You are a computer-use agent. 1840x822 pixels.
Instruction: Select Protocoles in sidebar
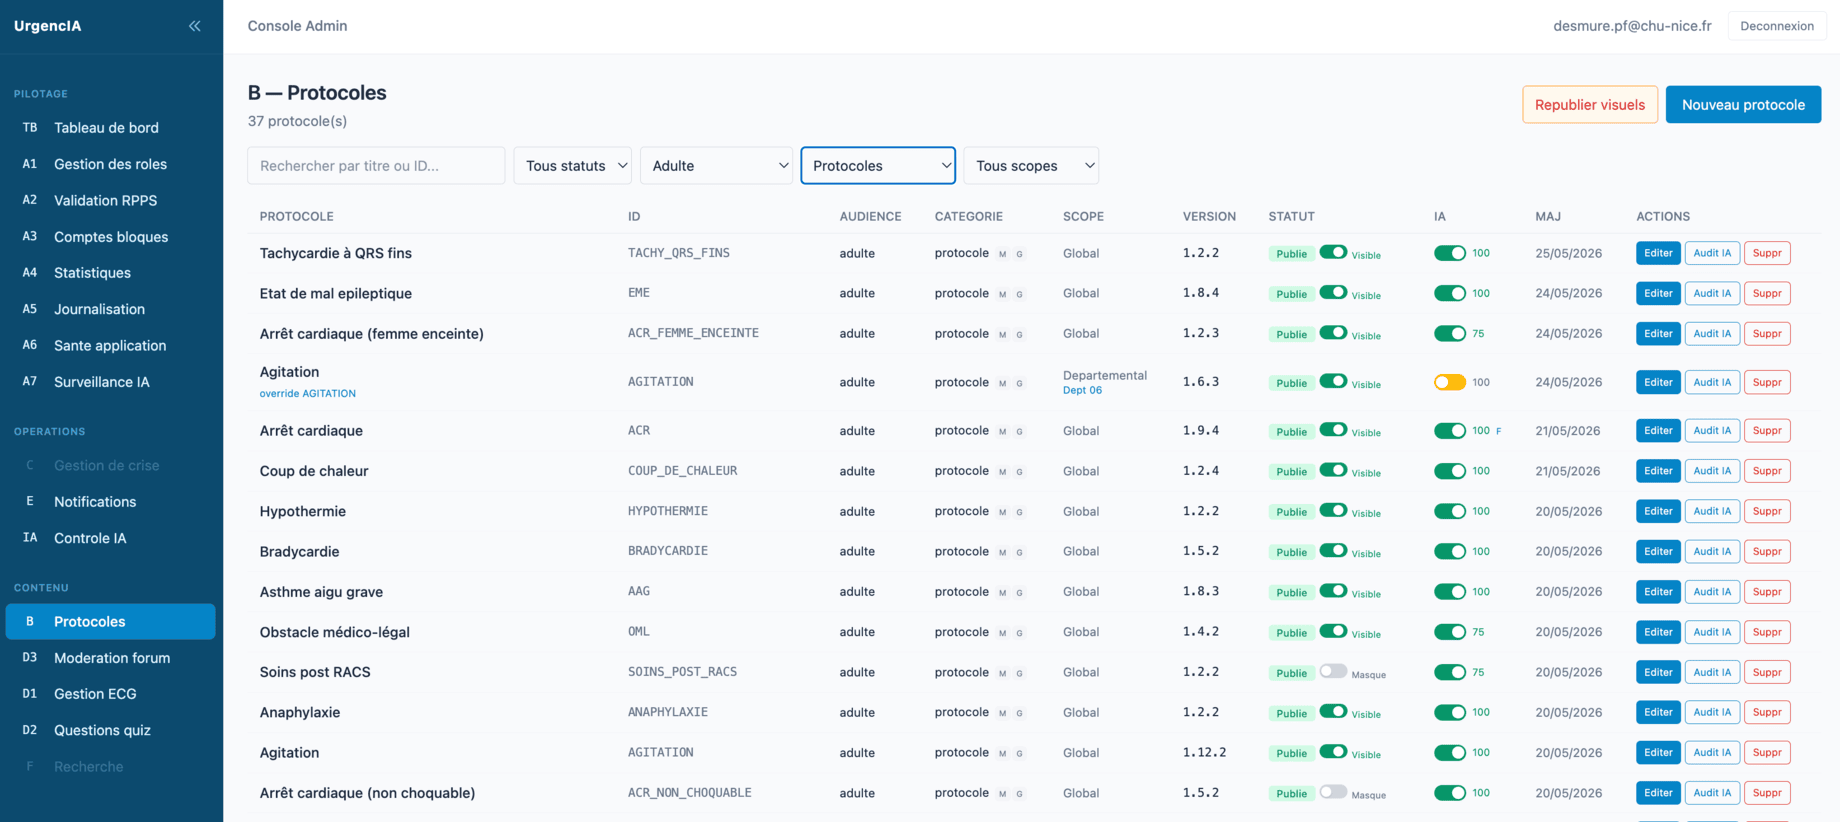pos(110,622)
